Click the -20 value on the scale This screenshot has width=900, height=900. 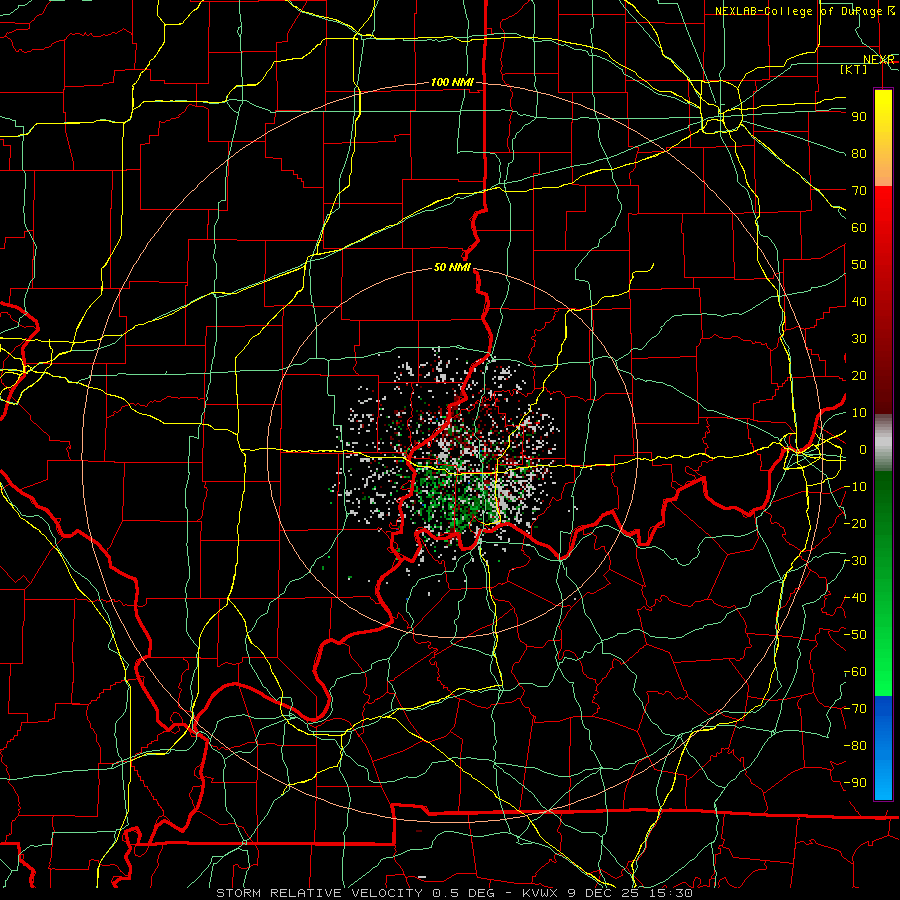pyautogui.click(x=855, y=523)
